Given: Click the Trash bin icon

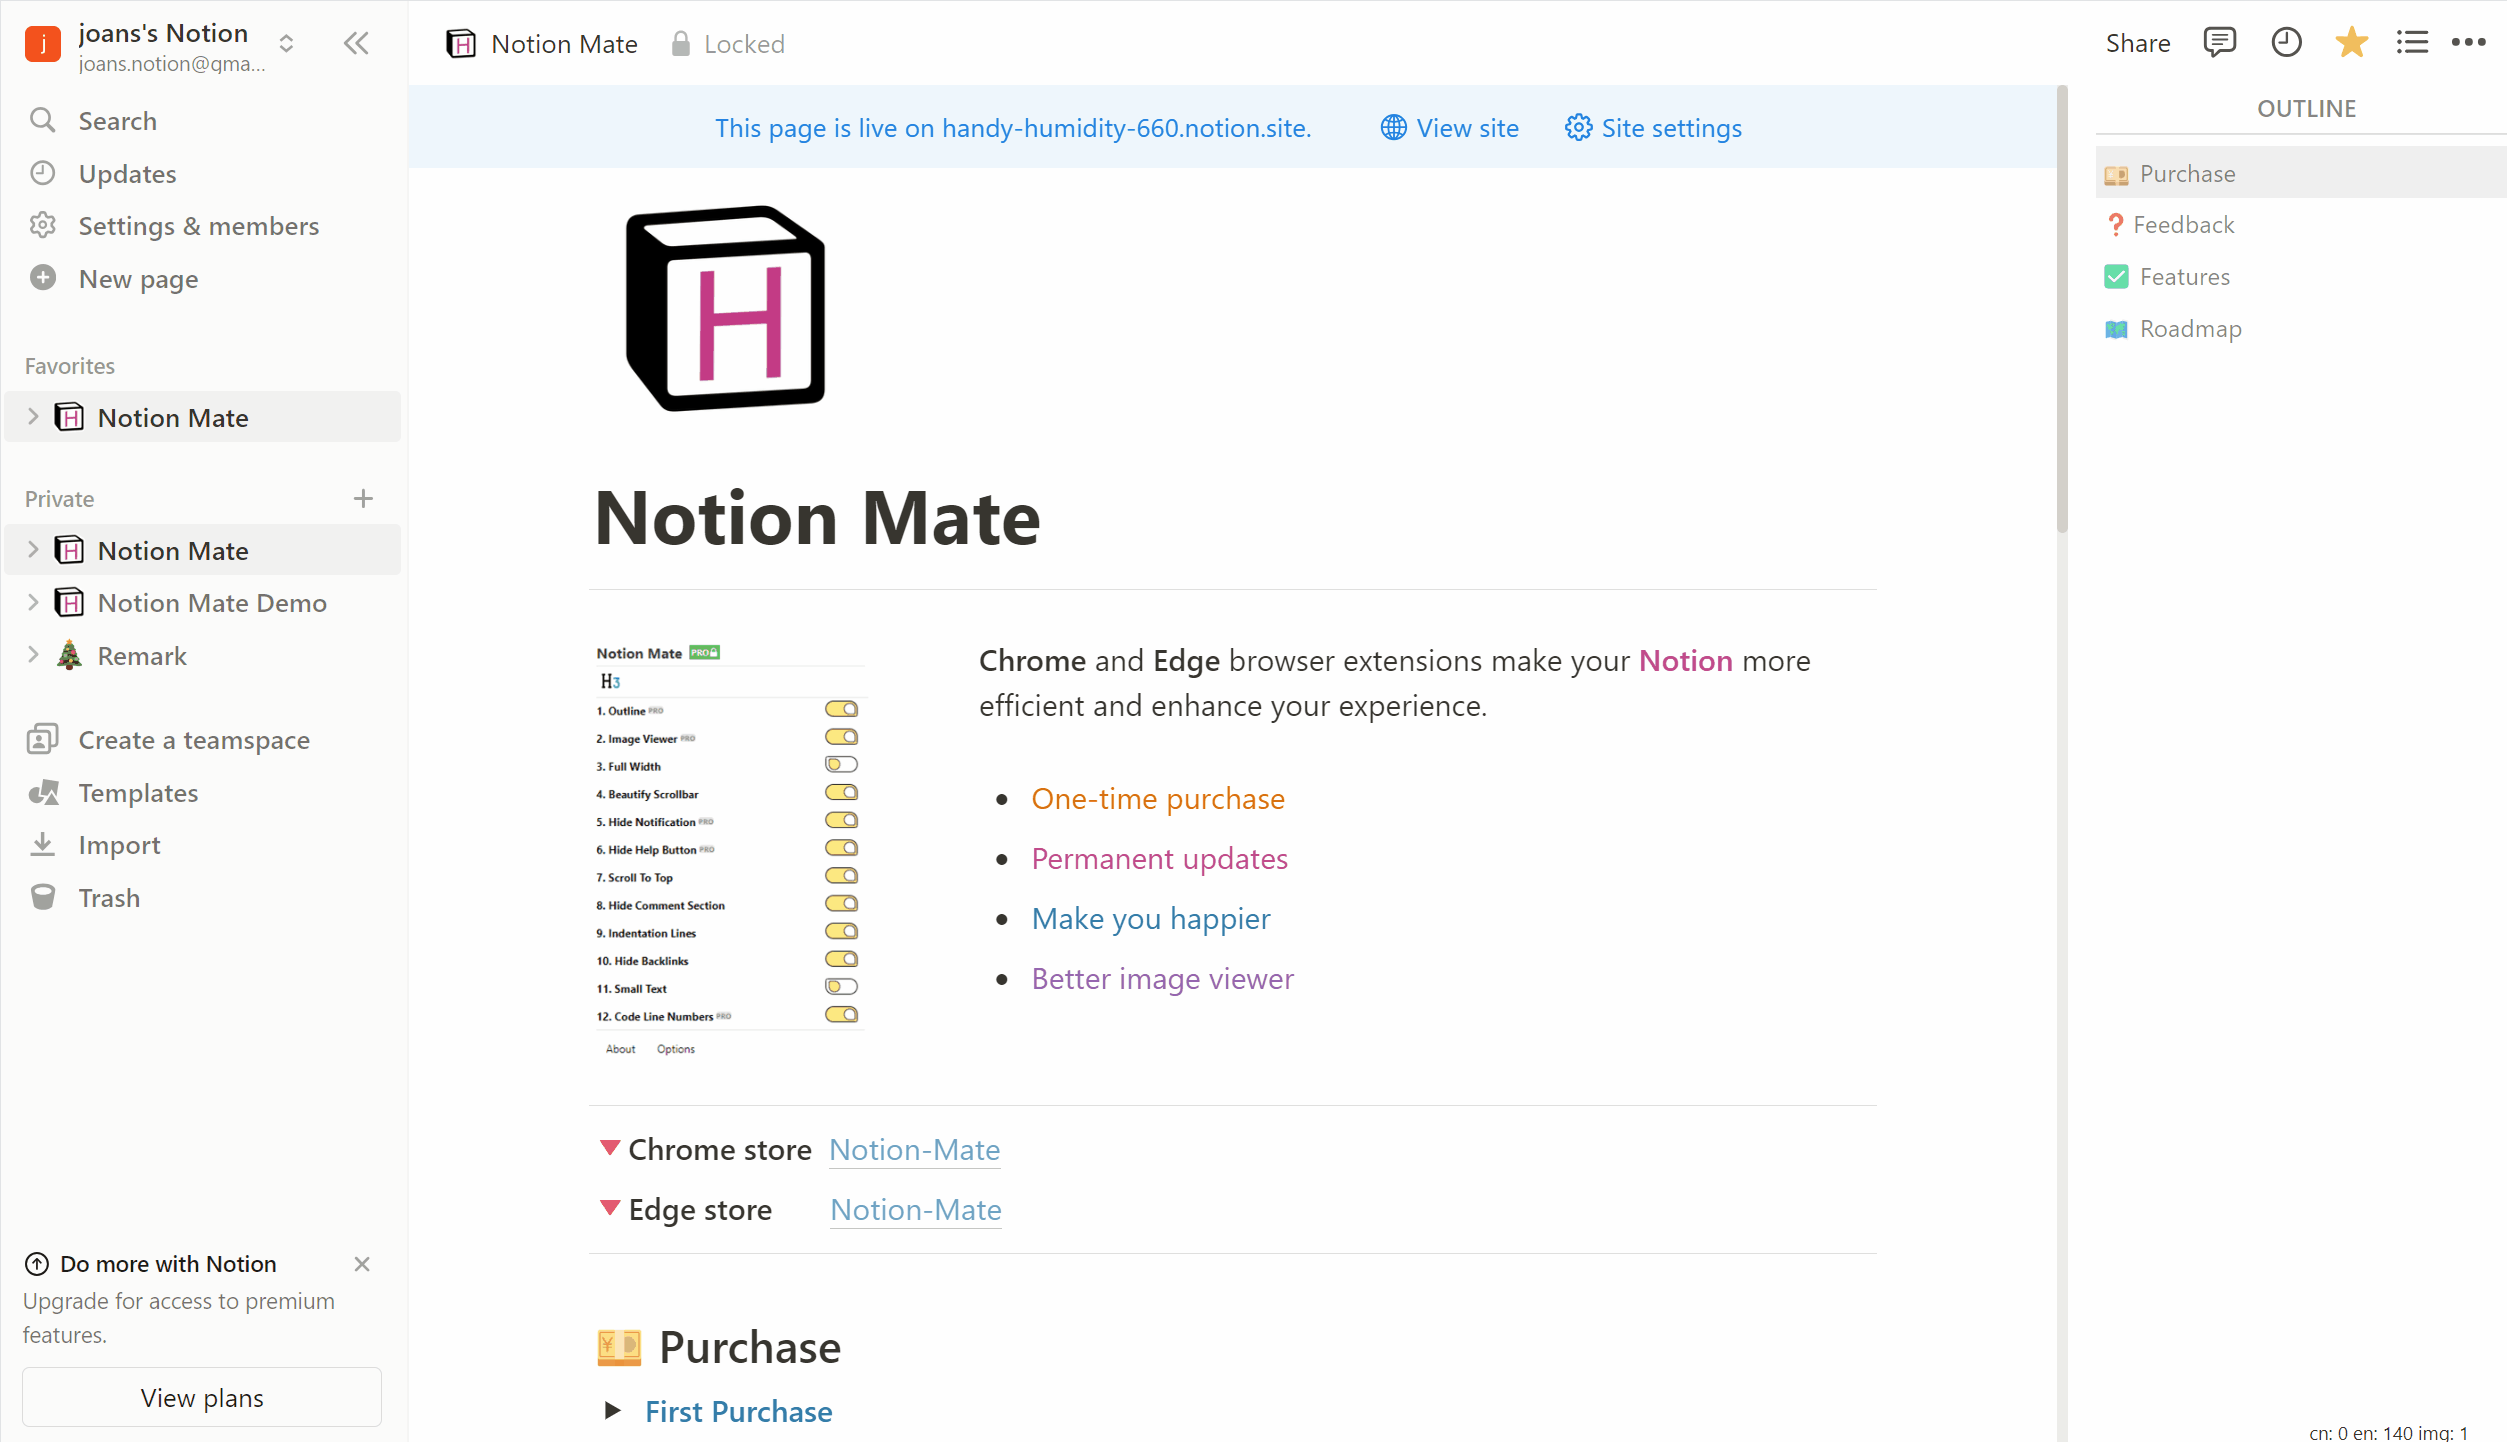Looking at the screenshot, I should pyautogui.click(x=42, y=897).
